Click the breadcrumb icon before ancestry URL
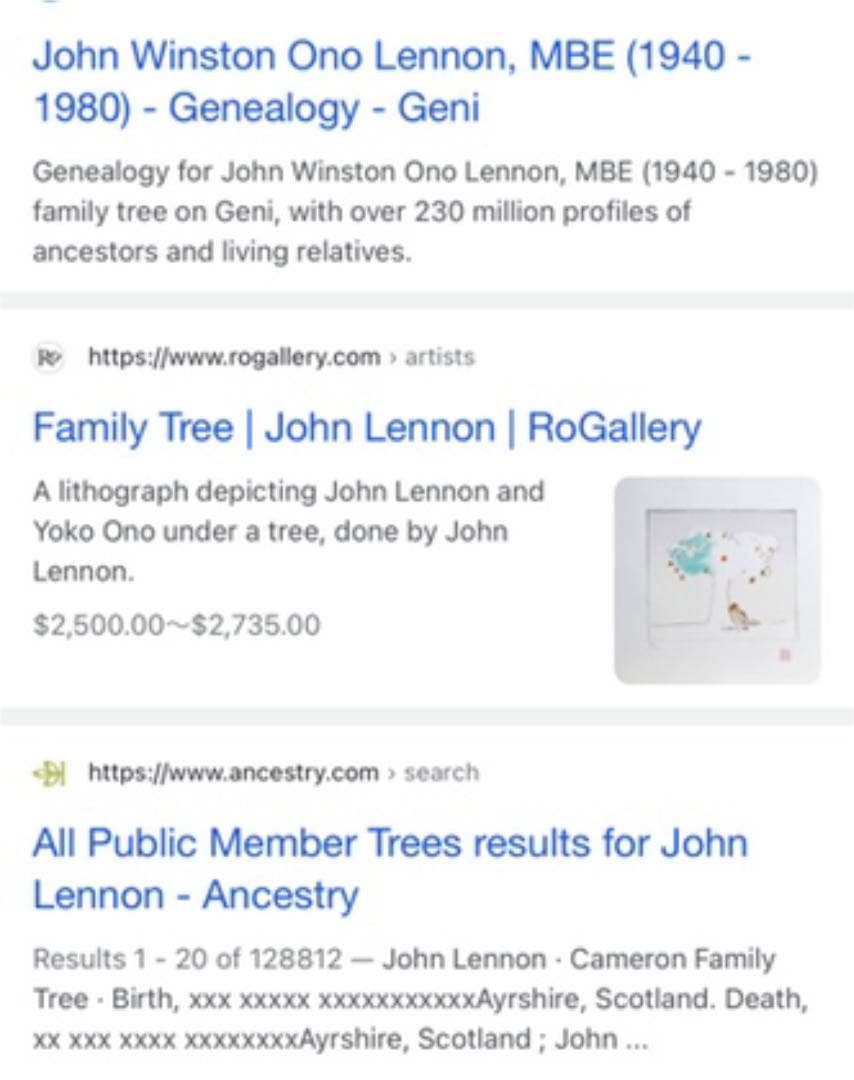This screenshot has height=1080, width=854. pyautogui.click(x=46, y=771)
